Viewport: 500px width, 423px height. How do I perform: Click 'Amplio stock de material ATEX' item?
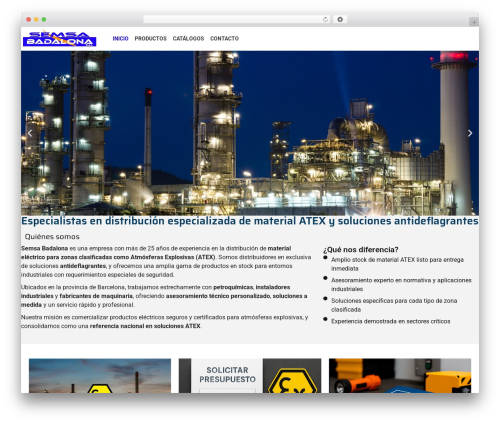397,264
